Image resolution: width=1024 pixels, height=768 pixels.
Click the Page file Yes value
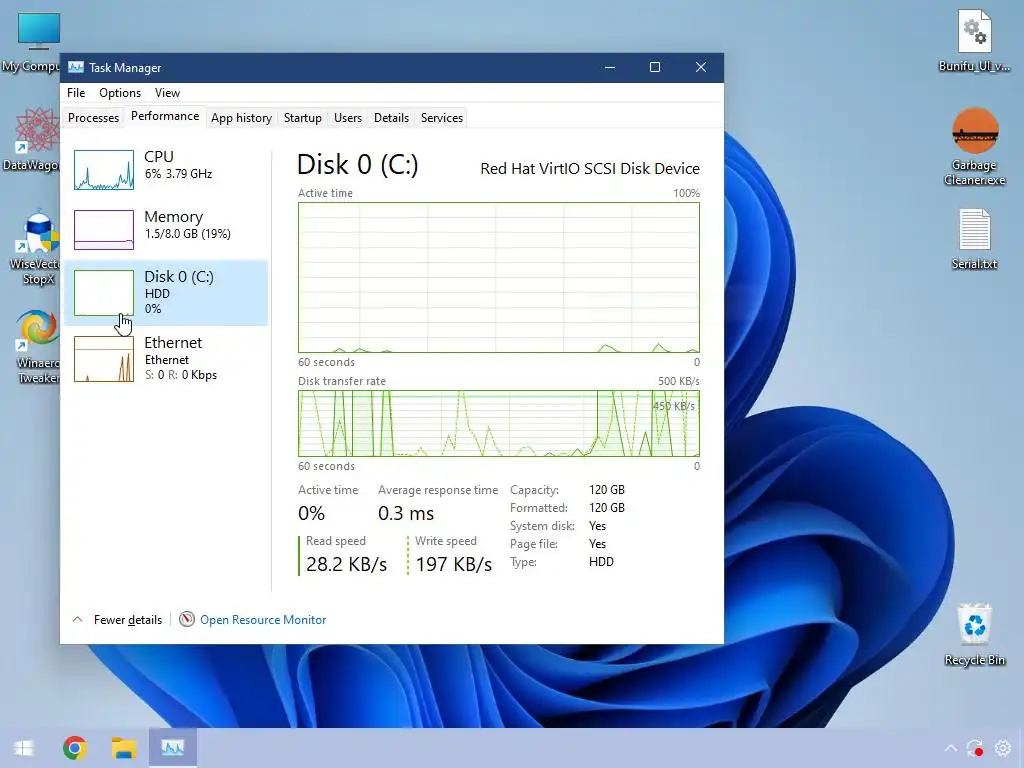(x=597, y=544)
